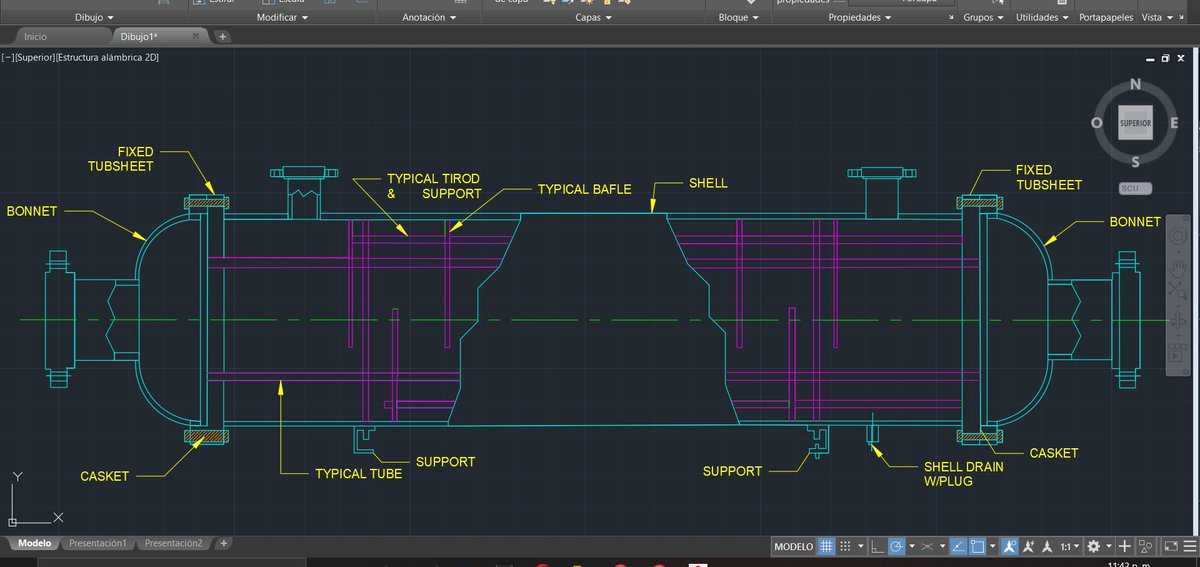Click UCS origin icon in drawing area
Viewport: 1200px width, 567px height.
point(12,522)
